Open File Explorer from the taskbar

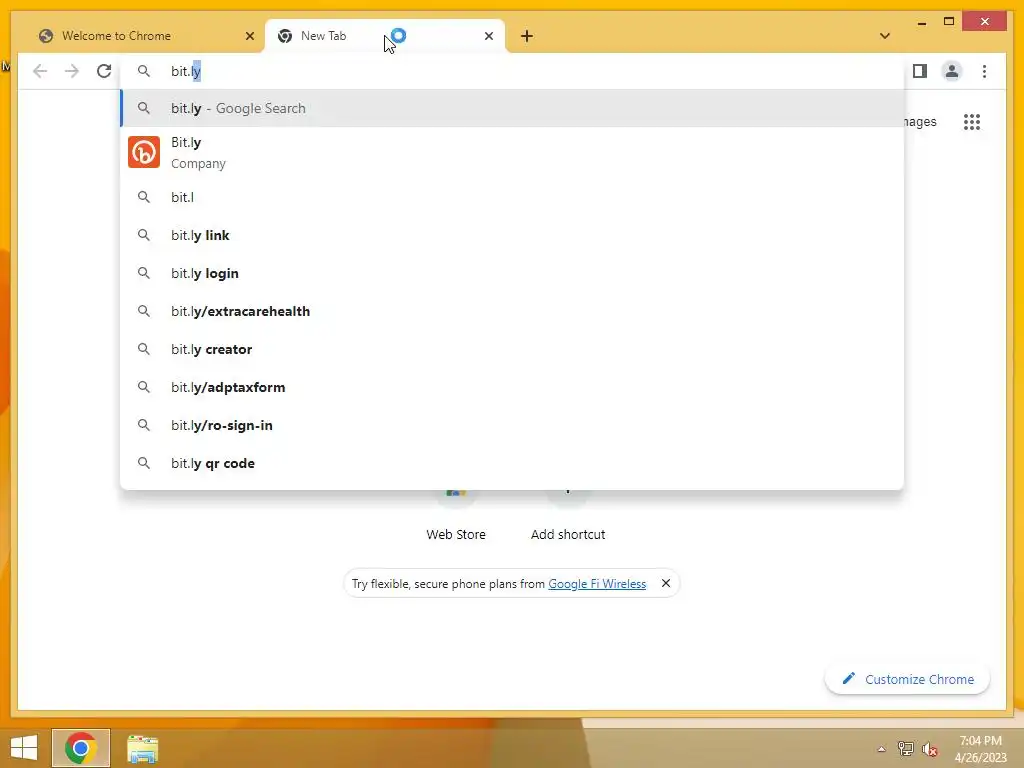tap(142, 749)
